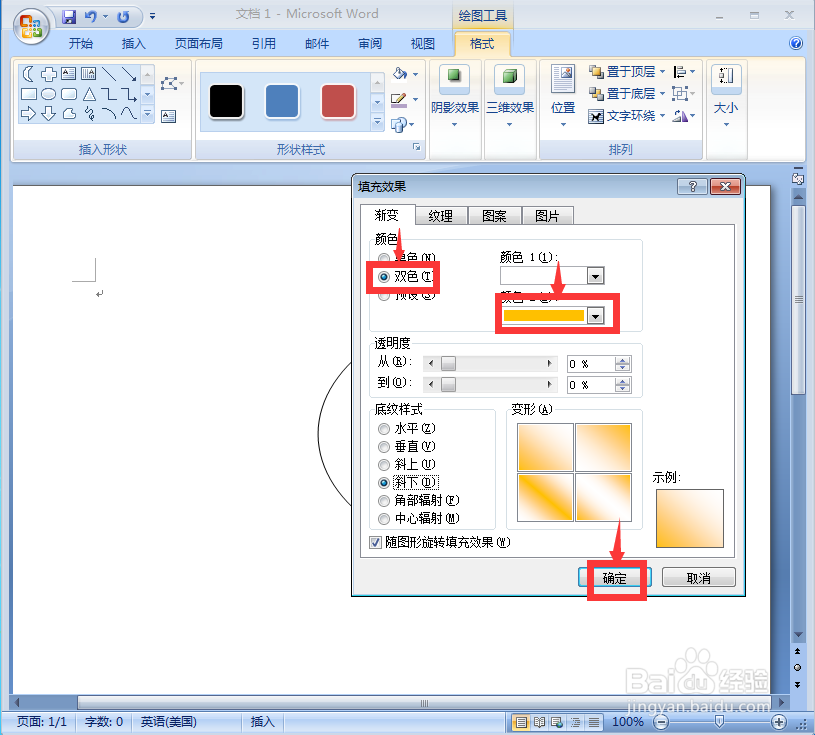Click the Office button logo
815x735 pixels.
(31, 26)
